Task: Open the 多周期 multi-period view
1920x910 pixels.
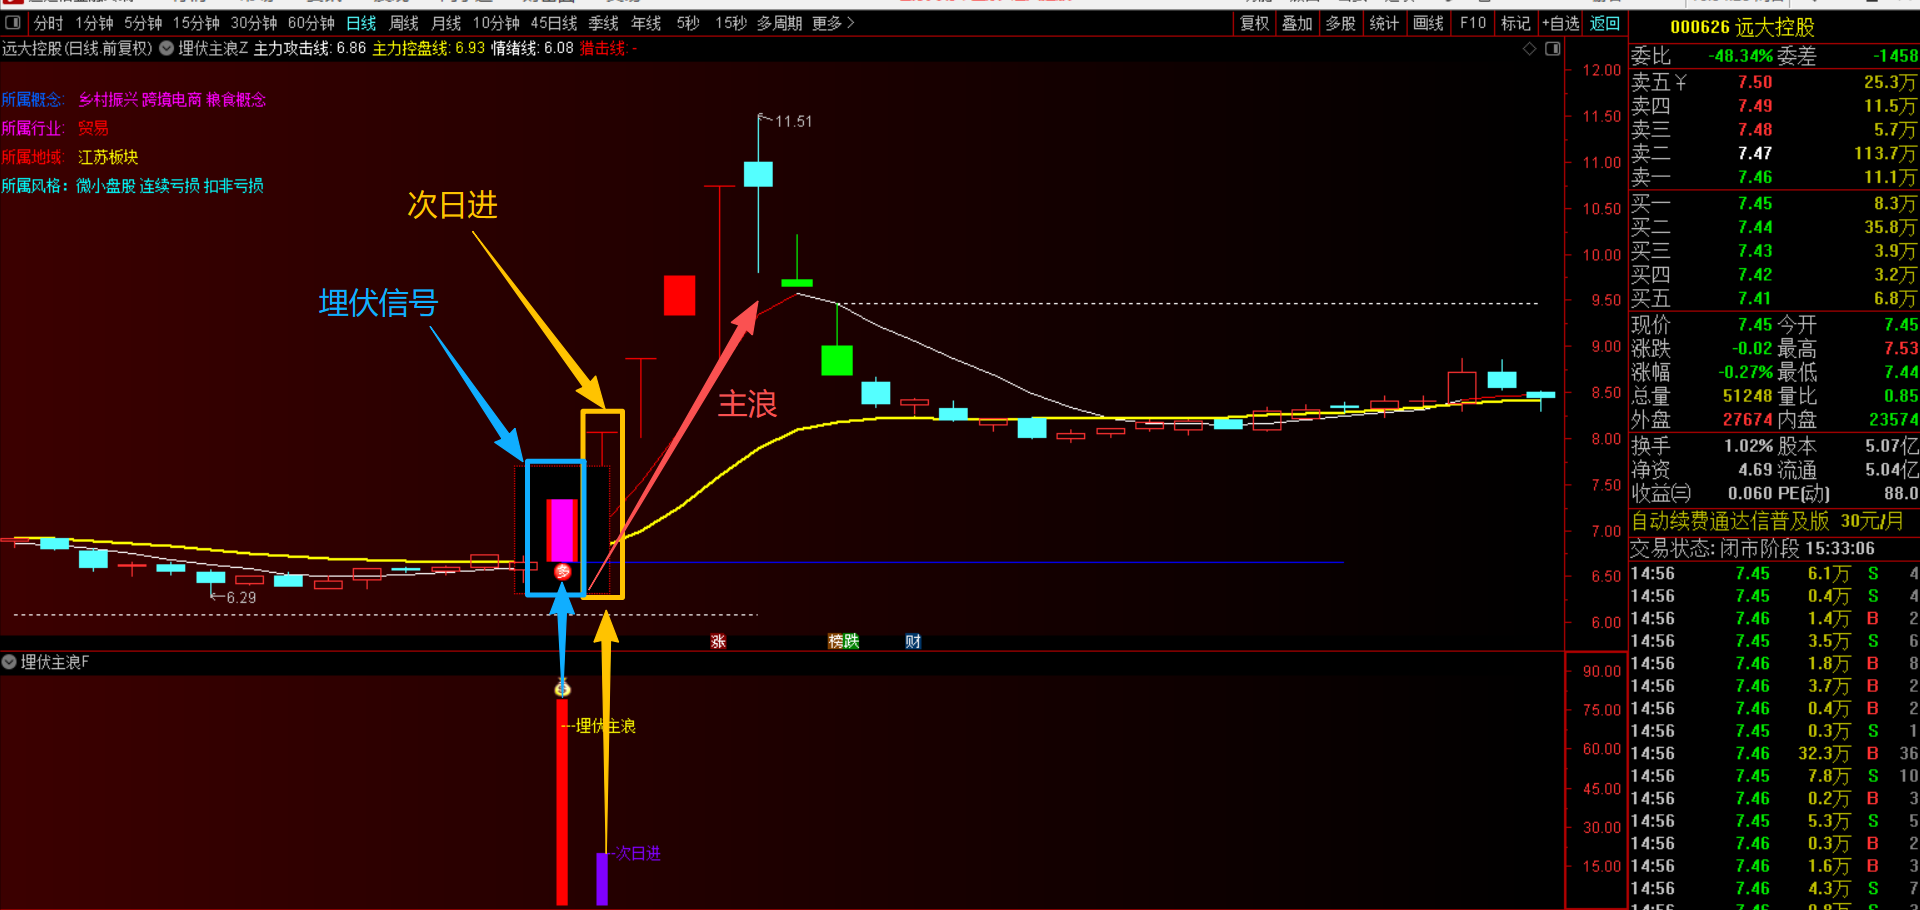Action: (779, 23)
